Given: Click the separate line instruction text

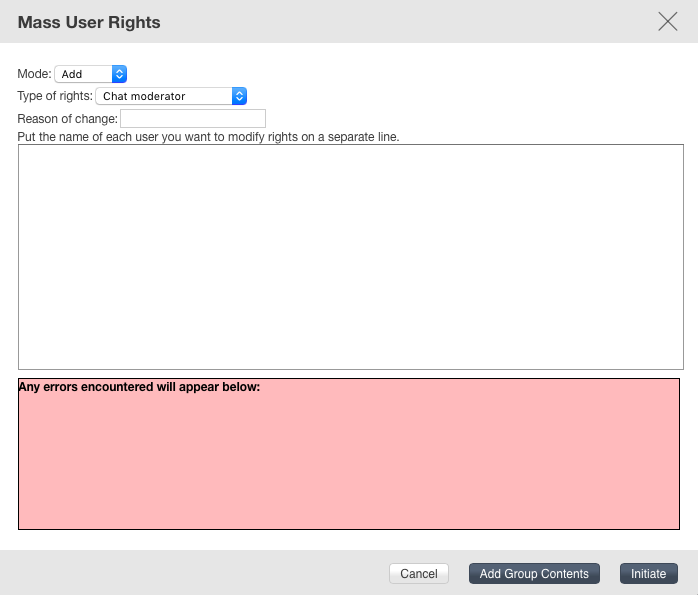Looking at the screenshot, I should [x=208, y=137].
